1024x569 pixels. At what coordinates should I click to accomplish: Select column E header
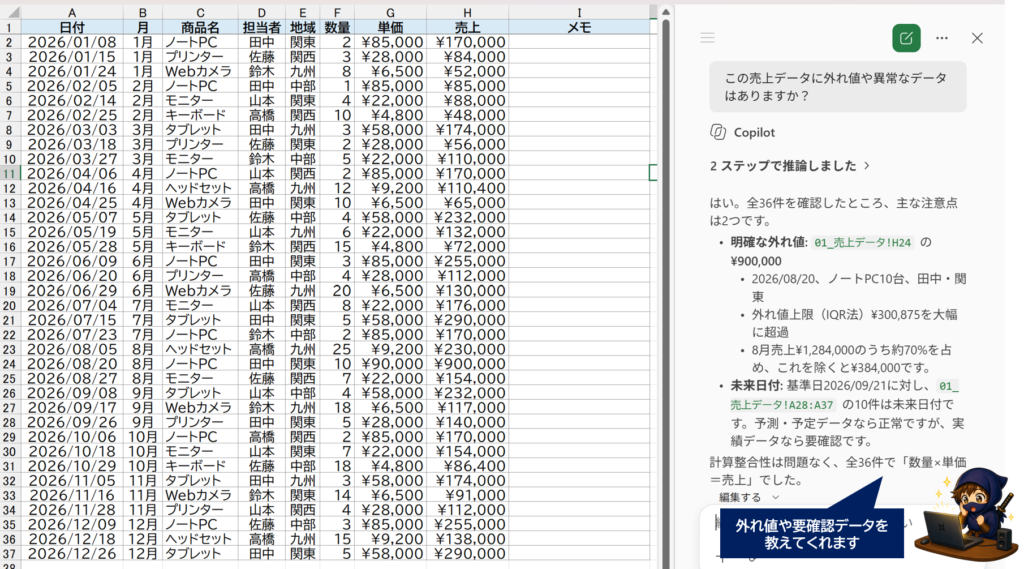pyautogui.click(x=302, y=12)
